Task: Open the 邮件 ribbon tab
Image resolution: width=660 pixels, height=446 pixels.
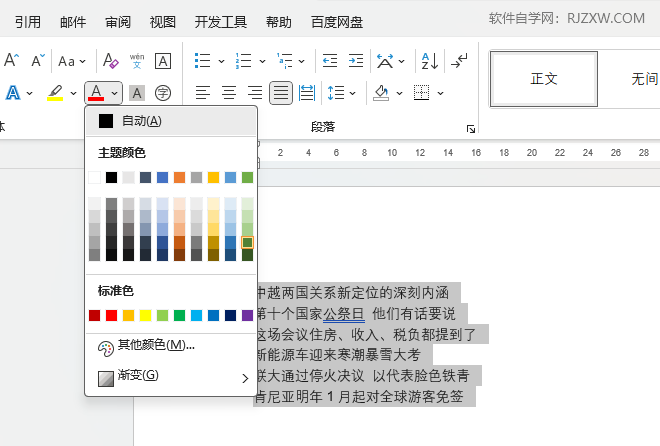Action: click(x=73, y=22)
